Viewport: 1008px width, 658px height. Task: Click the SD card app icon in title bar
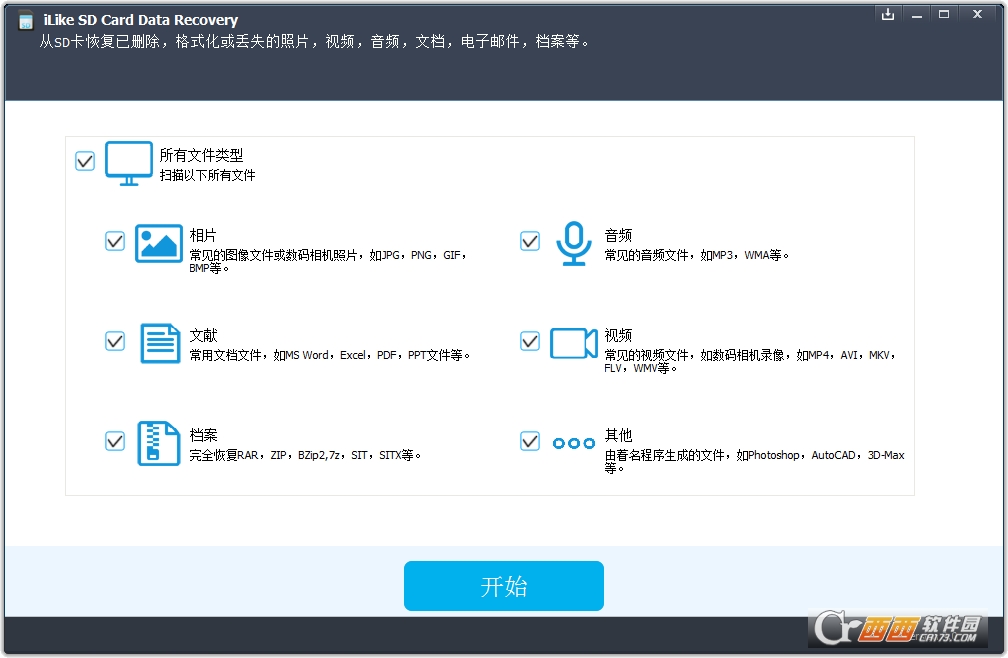click(x=26, y=21)
